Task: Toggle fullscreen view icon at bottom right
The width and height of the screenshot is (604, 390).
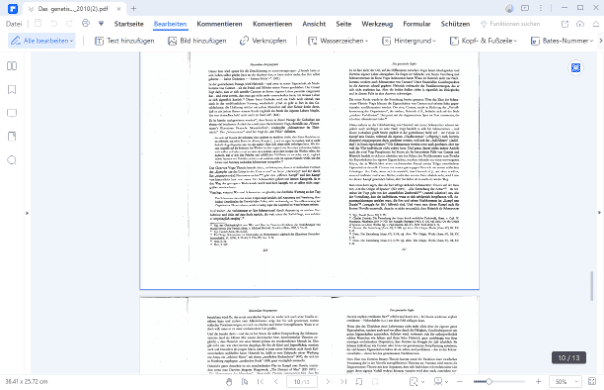Action: click(592, 382)
